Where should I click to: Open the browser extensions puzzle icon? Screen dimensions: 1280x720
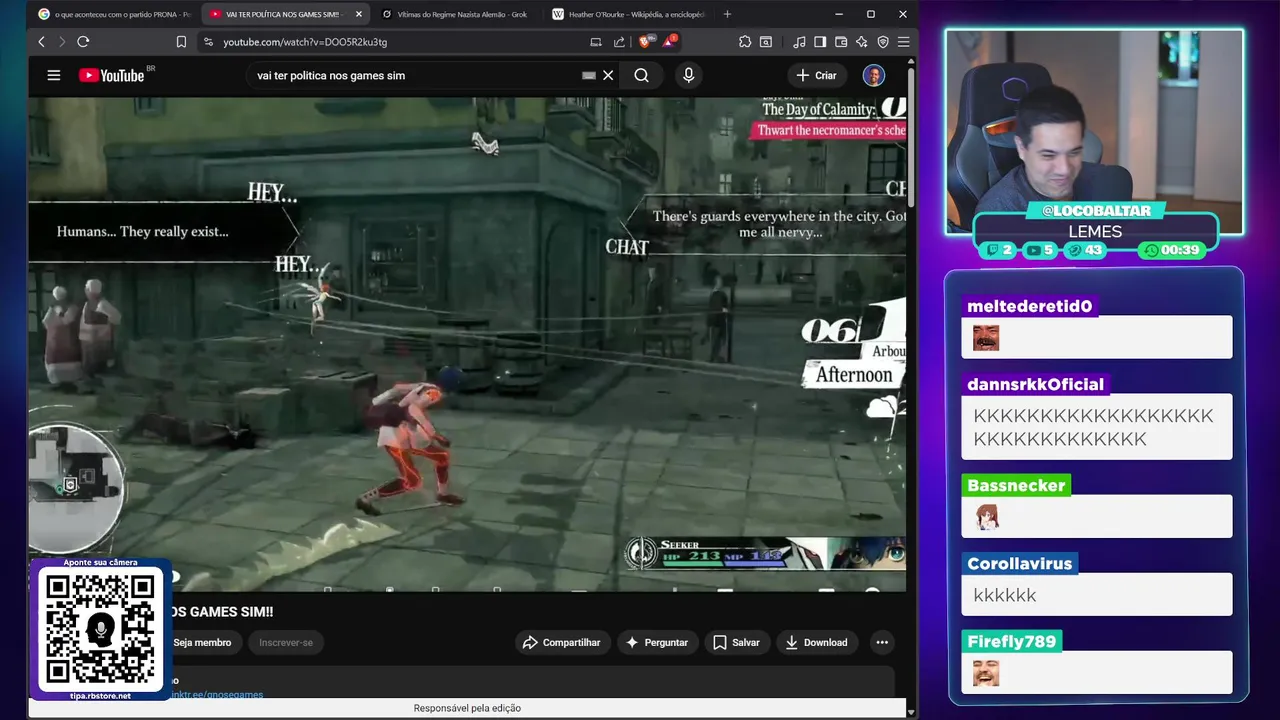[745, 42]
